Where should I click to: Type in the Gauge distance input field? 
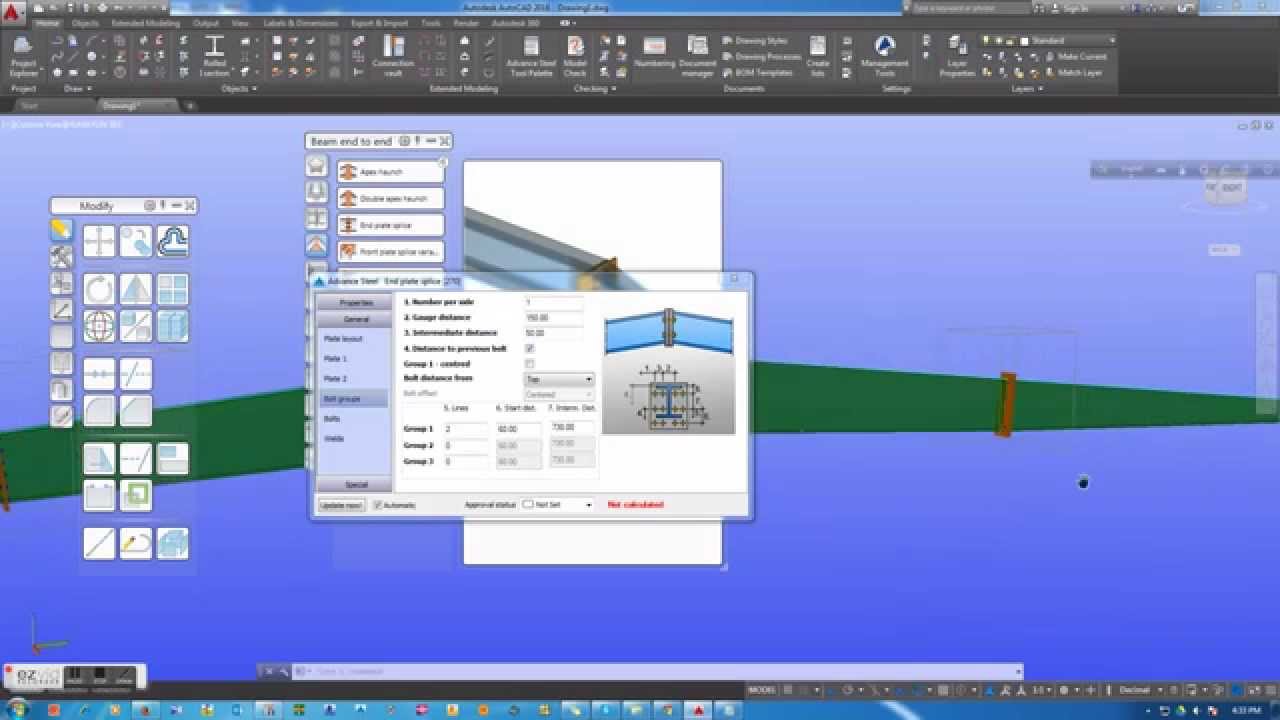tap(552, 317)
